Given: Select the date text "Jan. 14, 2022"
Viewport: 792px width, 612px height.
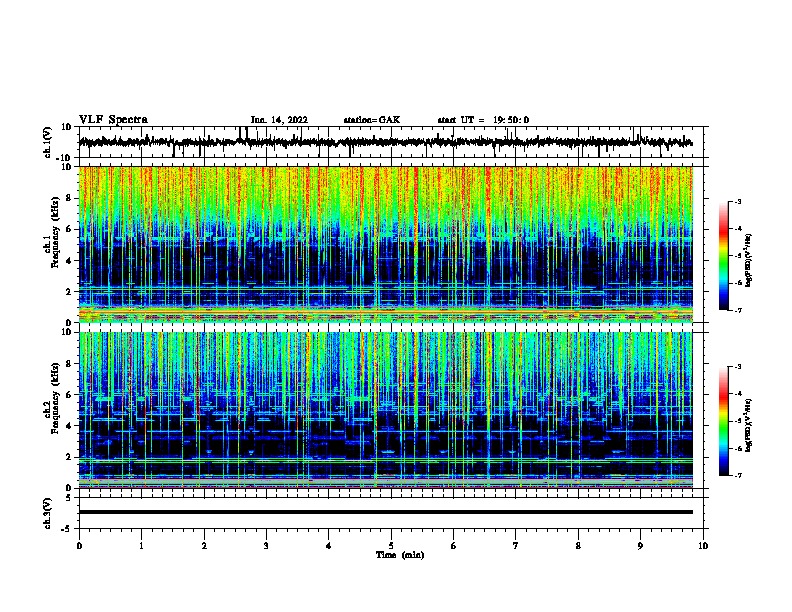Looking at the screenshot, I should 279,120.
